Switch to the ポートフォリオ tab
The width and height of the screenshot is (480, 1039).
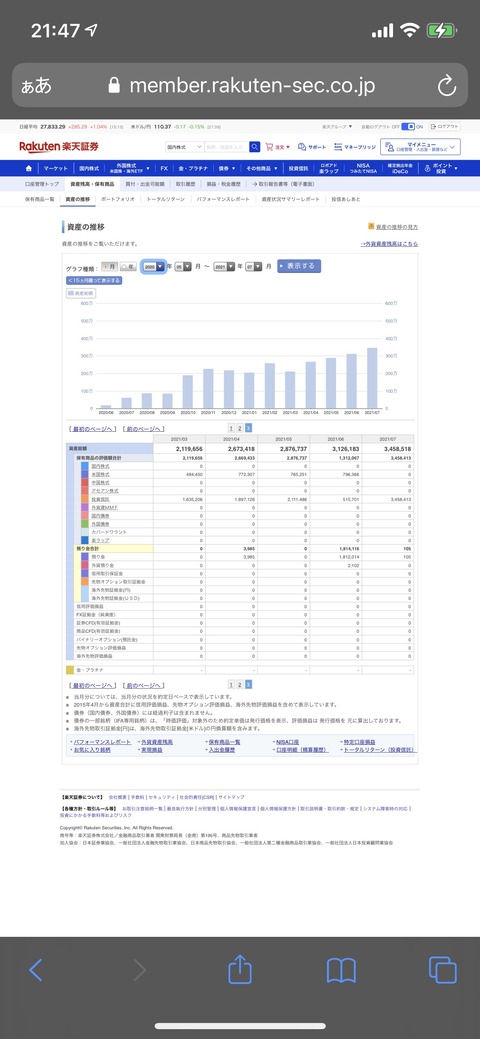tap(117, 199)
